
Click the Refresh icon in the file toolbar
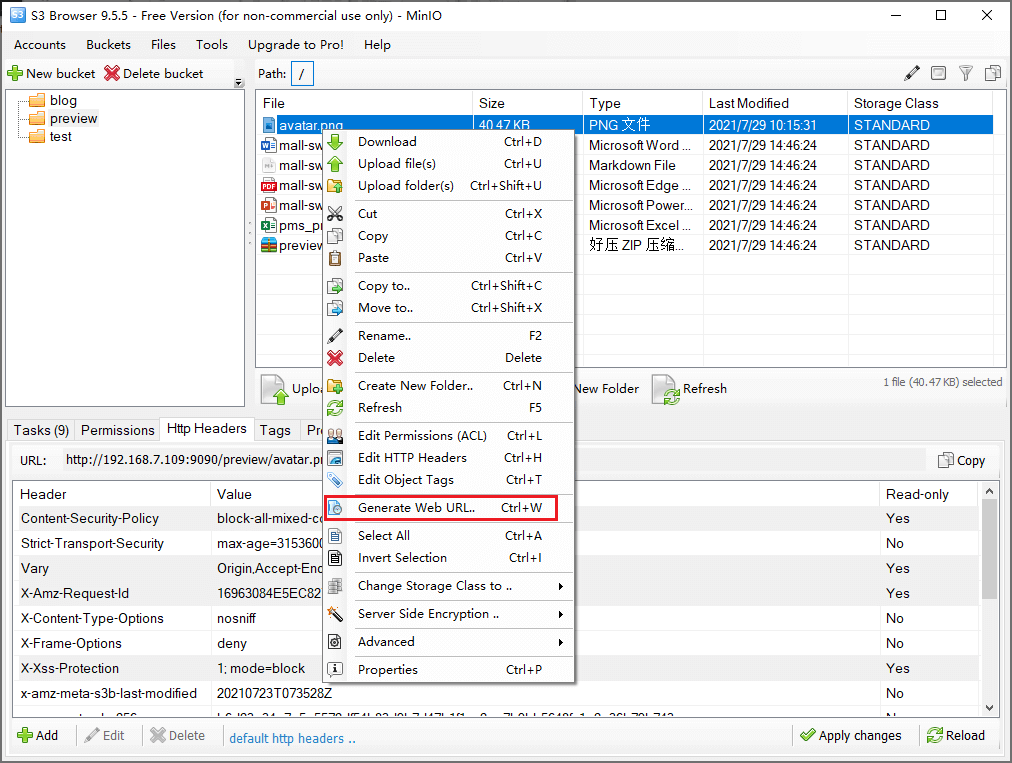pos(667,389)
